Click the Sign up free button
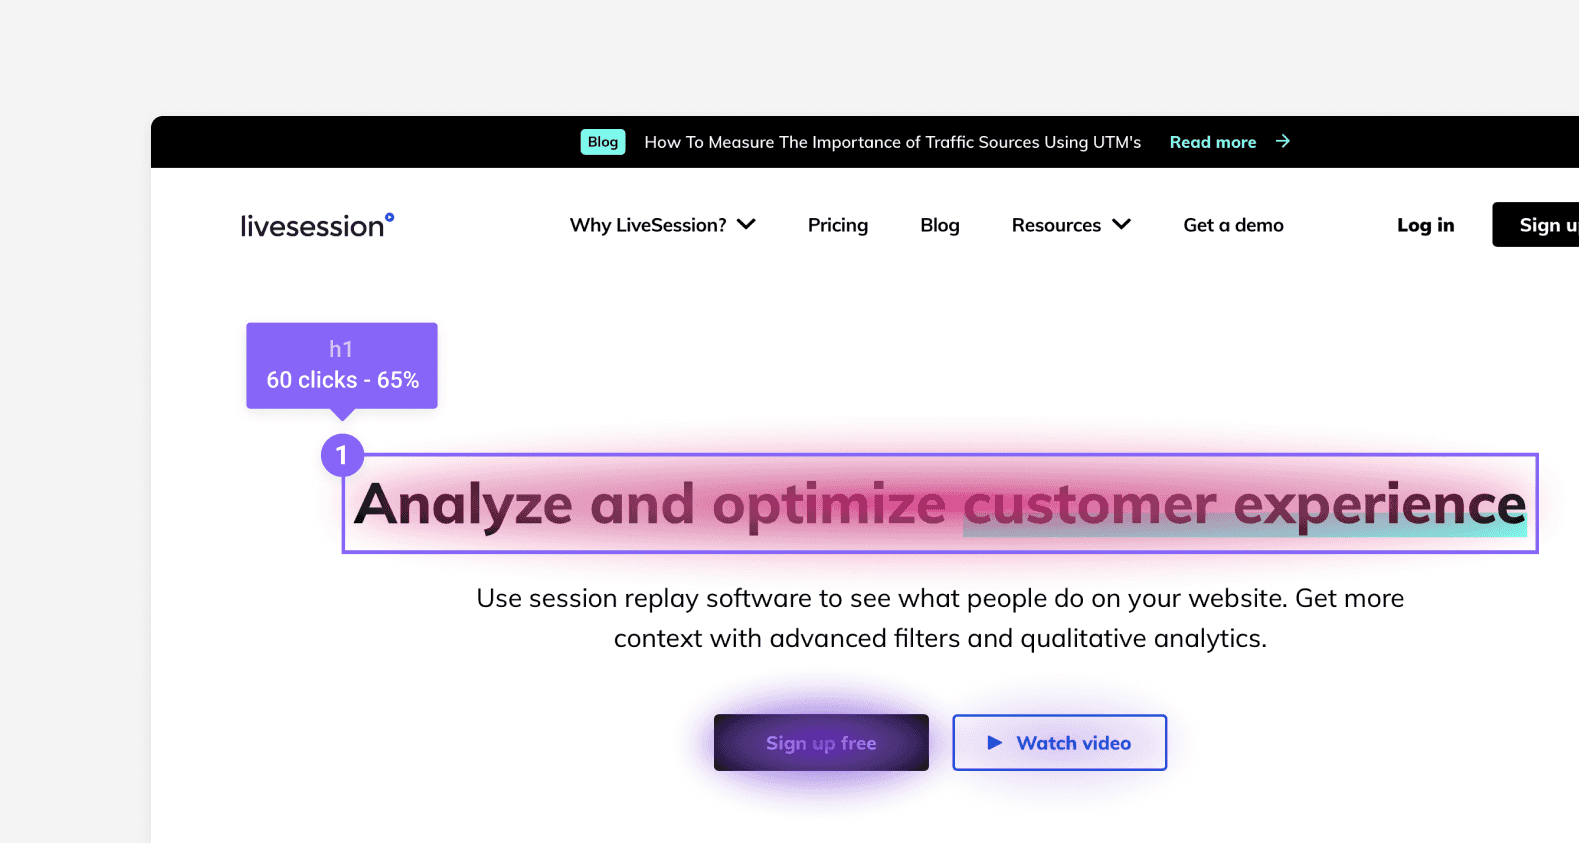The width and height of the screenshot is (1579, 843). pos(821,743)
